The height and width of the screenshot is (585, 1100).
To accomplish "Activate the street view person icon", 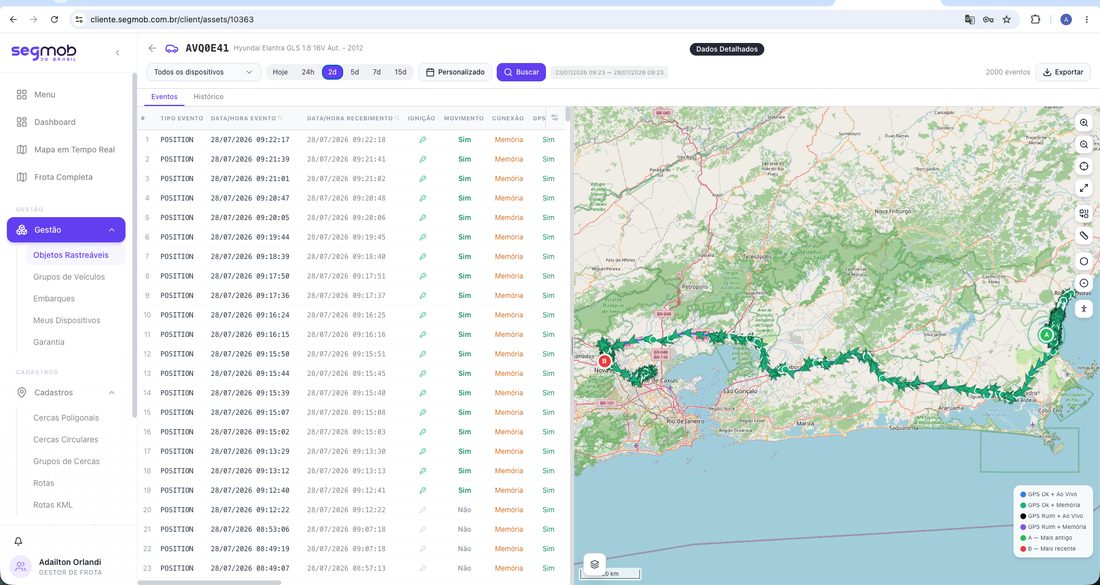I will [x=1084, y=309].
